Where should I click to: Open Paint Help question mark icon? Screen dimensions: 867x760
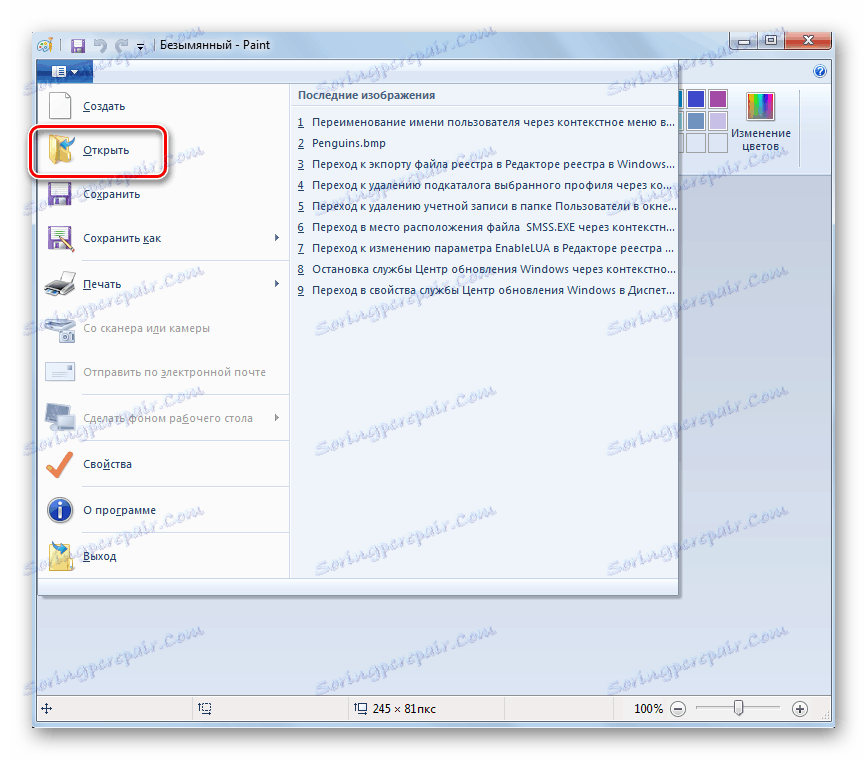[819, 71]
